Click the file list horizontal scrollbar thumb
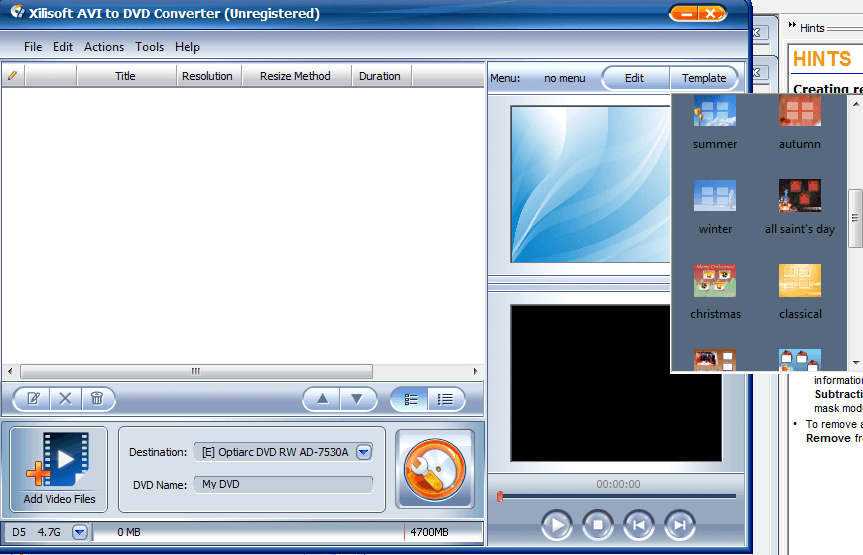 coord(196,371)
